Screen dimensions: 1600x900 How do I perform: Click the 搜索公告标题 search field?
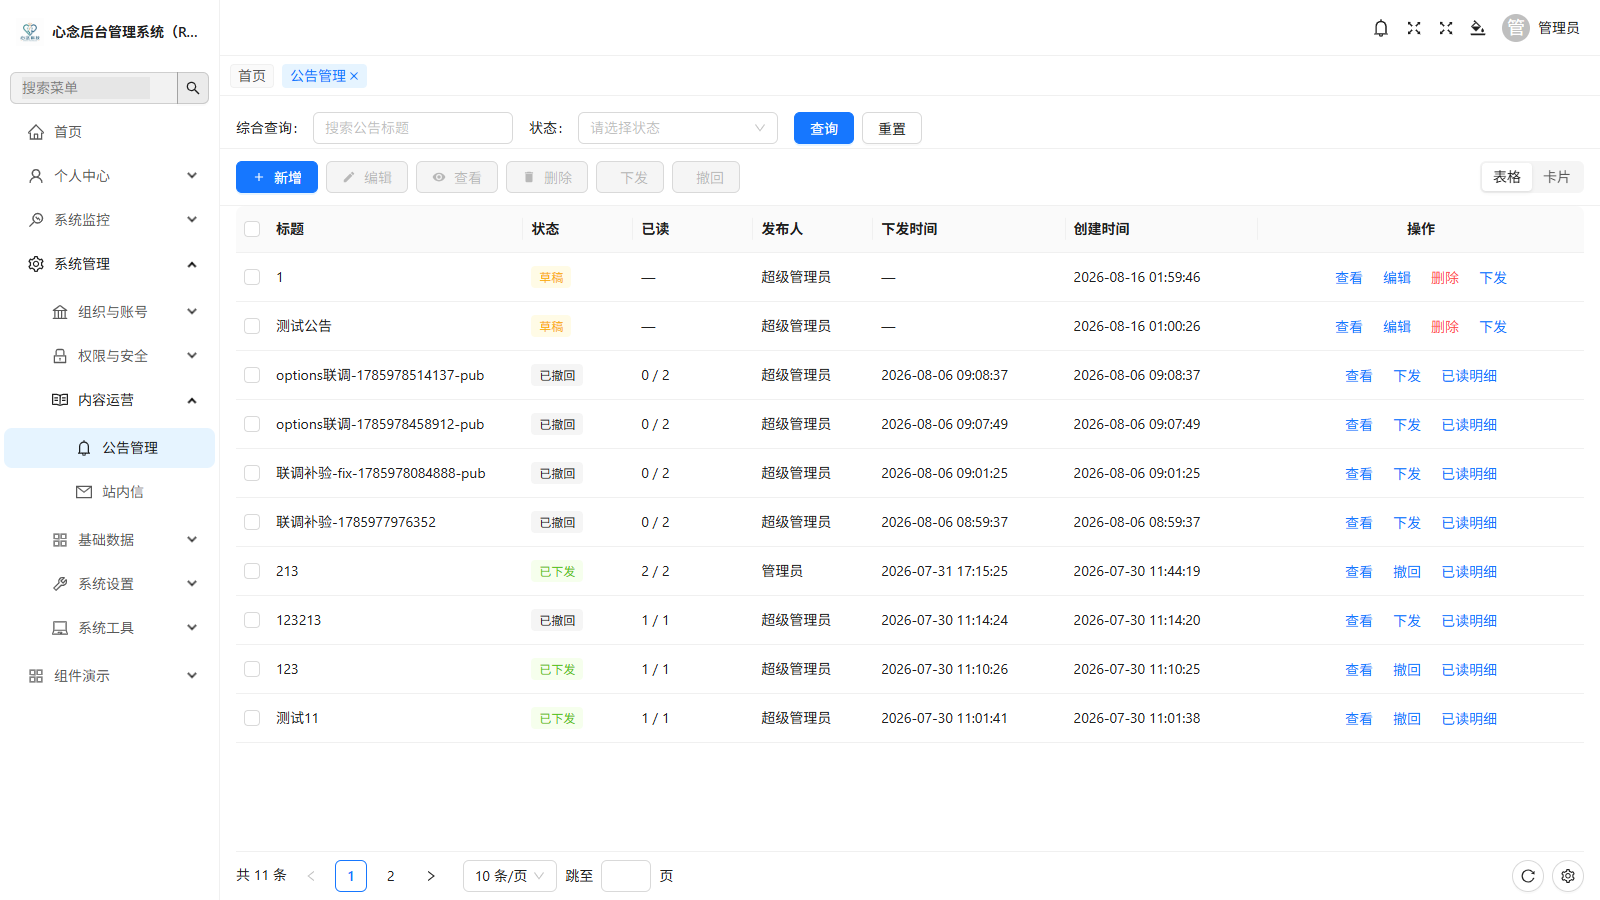click(413, 128)
